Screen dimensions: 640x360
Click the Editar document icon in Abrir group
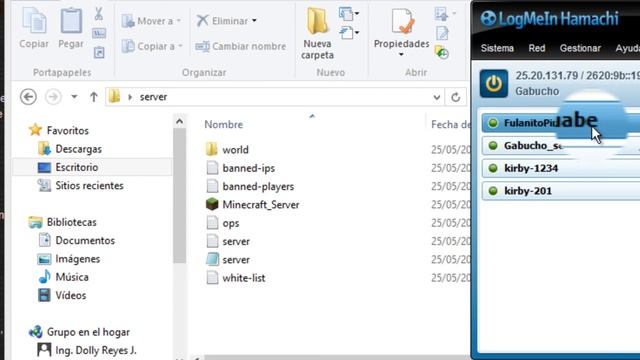click(442, 33)
